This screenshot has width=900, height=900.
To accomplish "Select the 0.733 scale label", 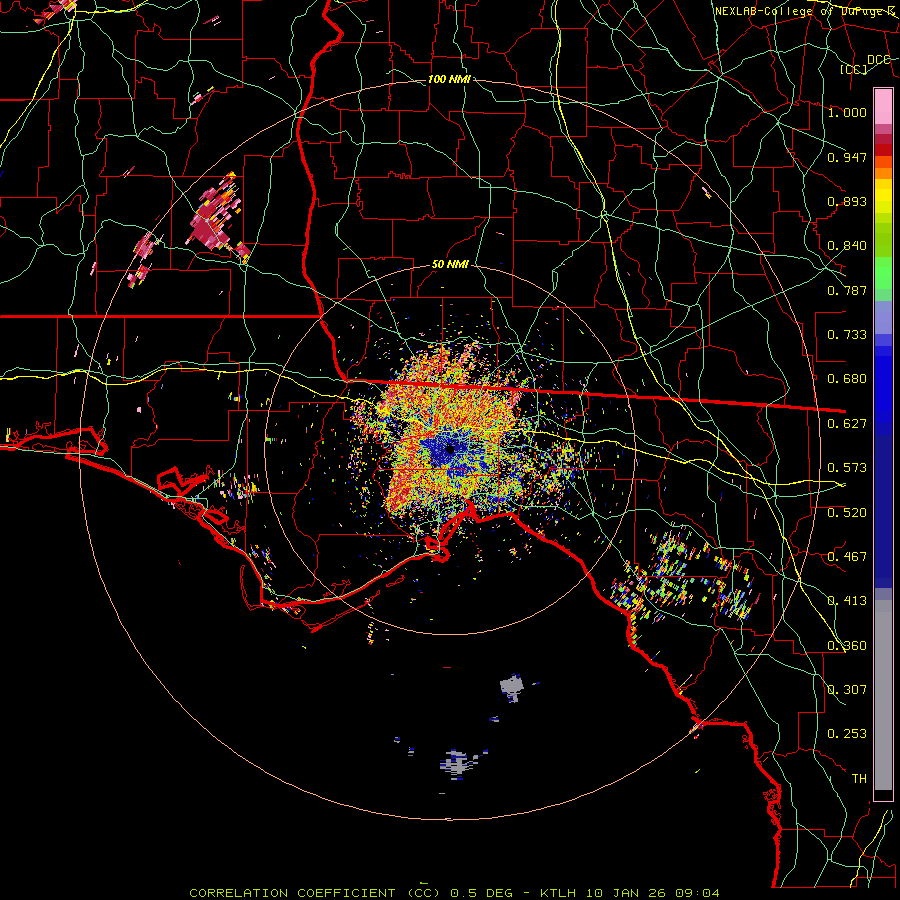I will tap(847, 335).
